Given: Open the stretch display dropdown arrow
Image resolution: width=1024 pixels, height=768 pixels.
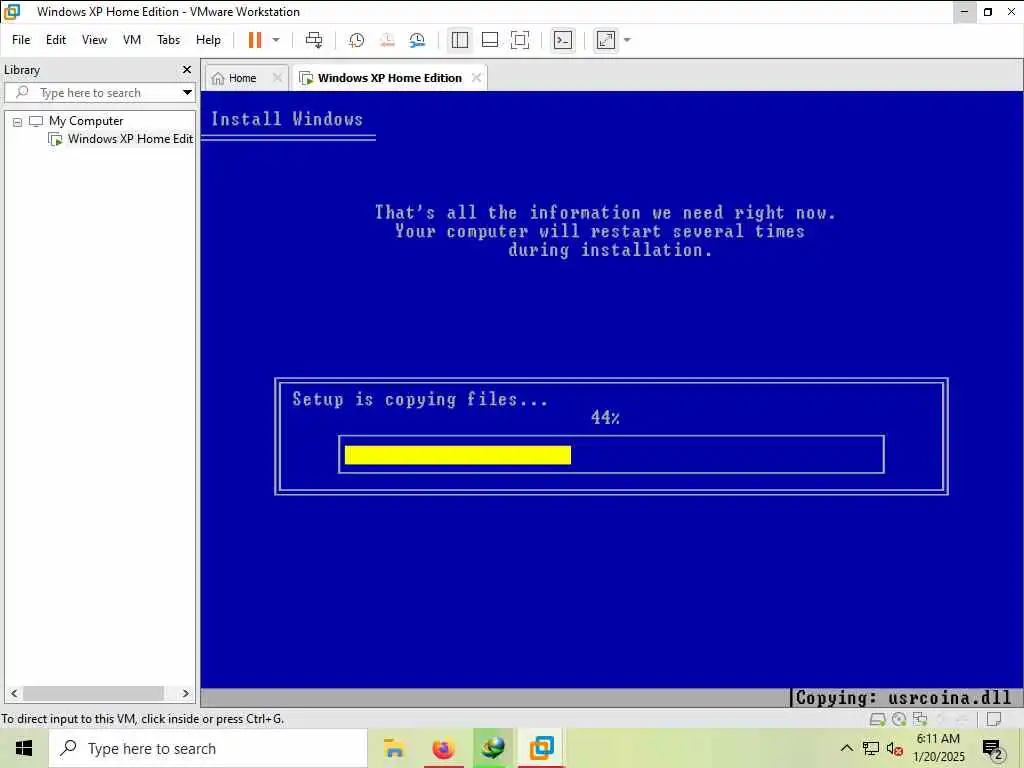Looking at the screenshot, I should pos(628,40).
